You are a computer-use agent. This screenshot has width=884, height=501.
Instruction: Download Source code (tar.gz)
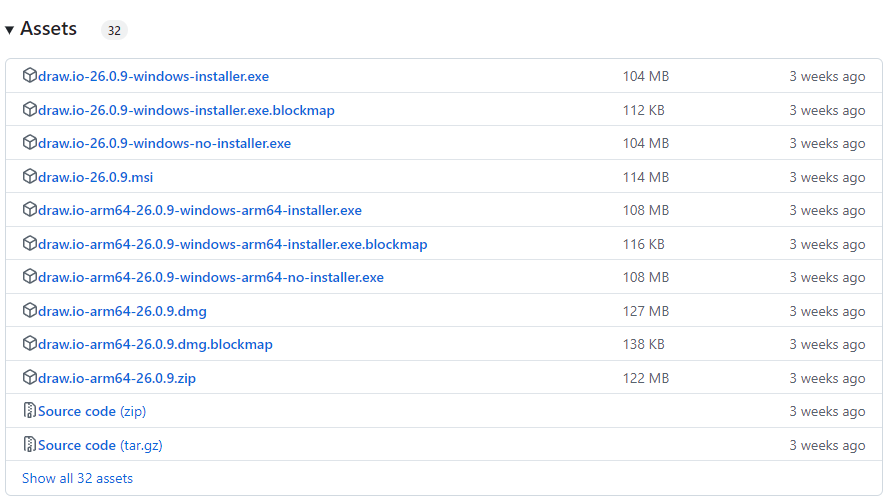pos(100,445)
